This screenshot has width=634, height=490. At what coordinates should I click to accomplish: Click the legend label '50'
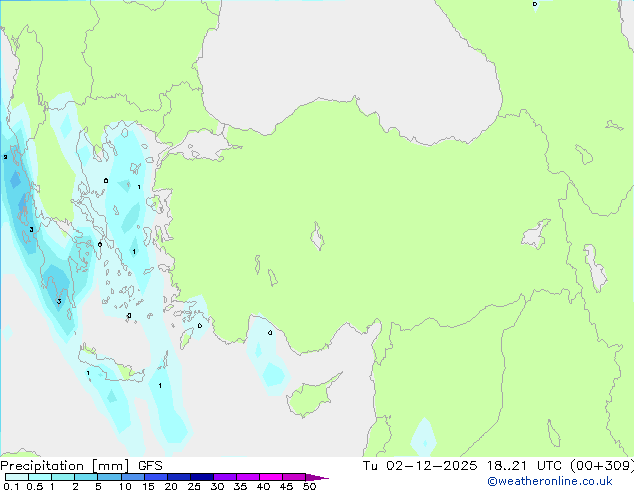click(309, 486)
